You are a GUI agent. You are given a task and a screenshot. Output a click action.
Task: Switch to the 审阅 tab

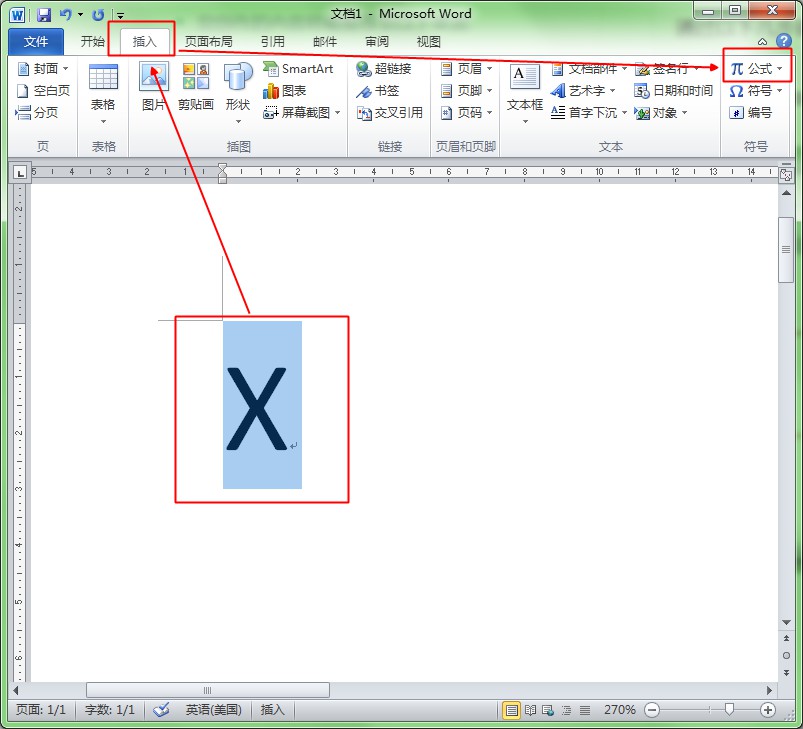tap(377, 41)
